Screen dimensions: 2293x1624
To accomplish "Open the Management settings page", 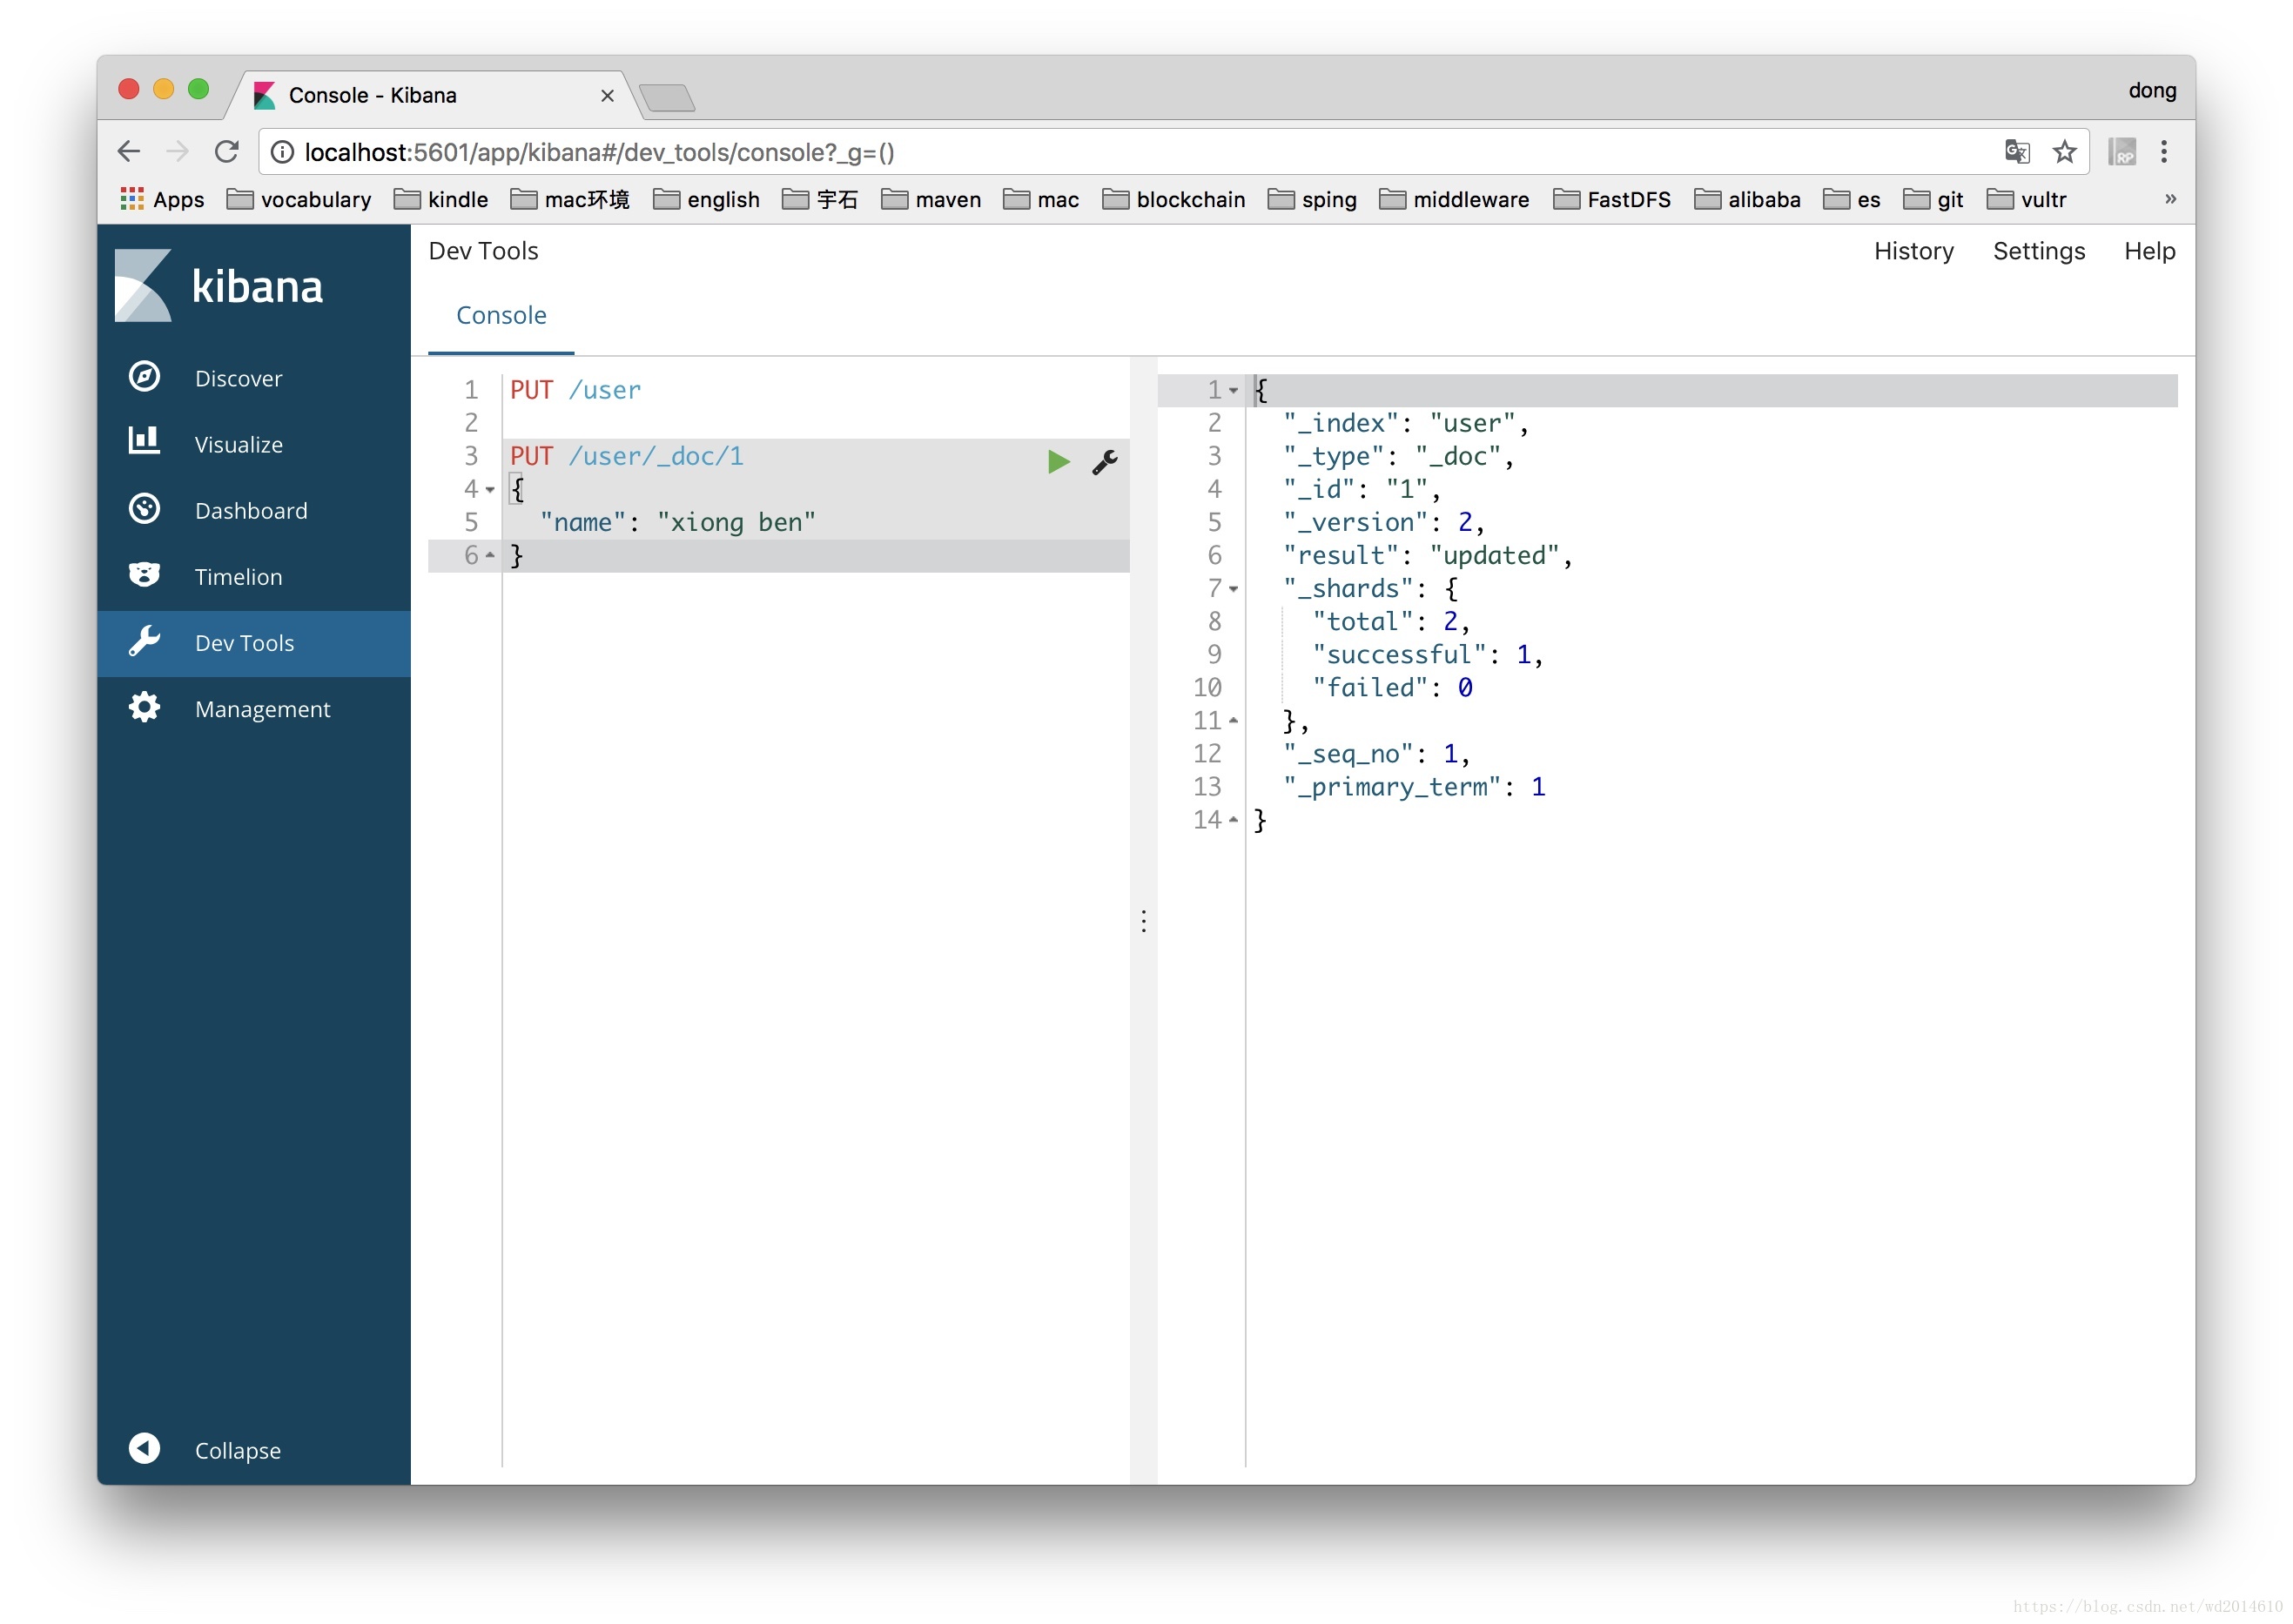I will tap(253, 708).
